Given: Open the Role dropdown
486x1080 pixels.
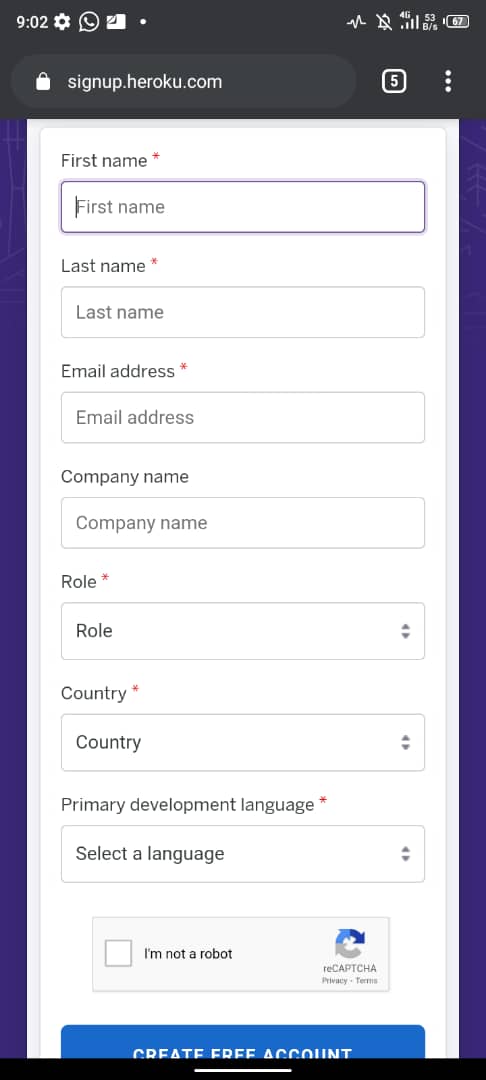Looking at the screenshot, I should [x=243, y=631].
